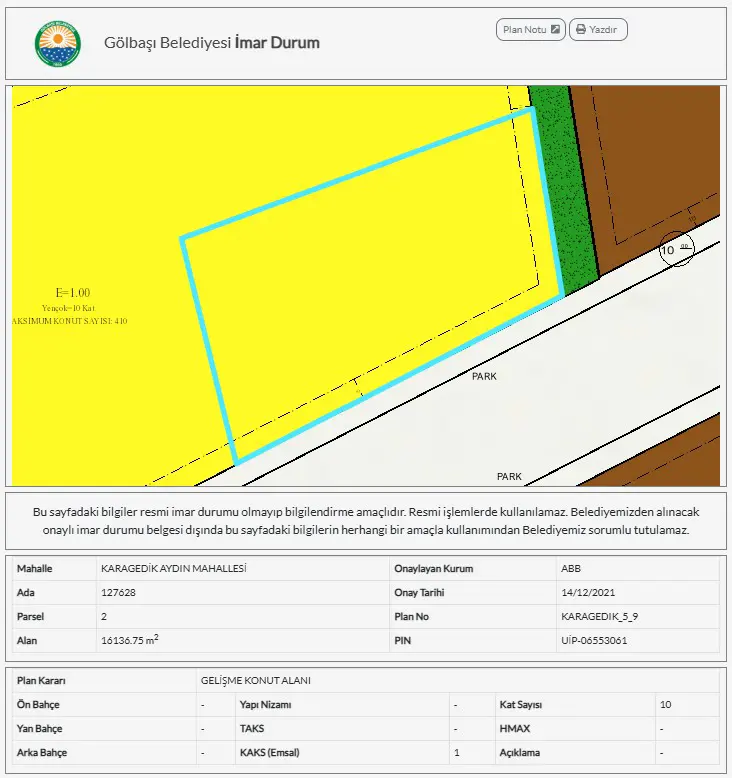
Task: Select the Kat Sayısı value 10
Action: (x=665, y=705)
